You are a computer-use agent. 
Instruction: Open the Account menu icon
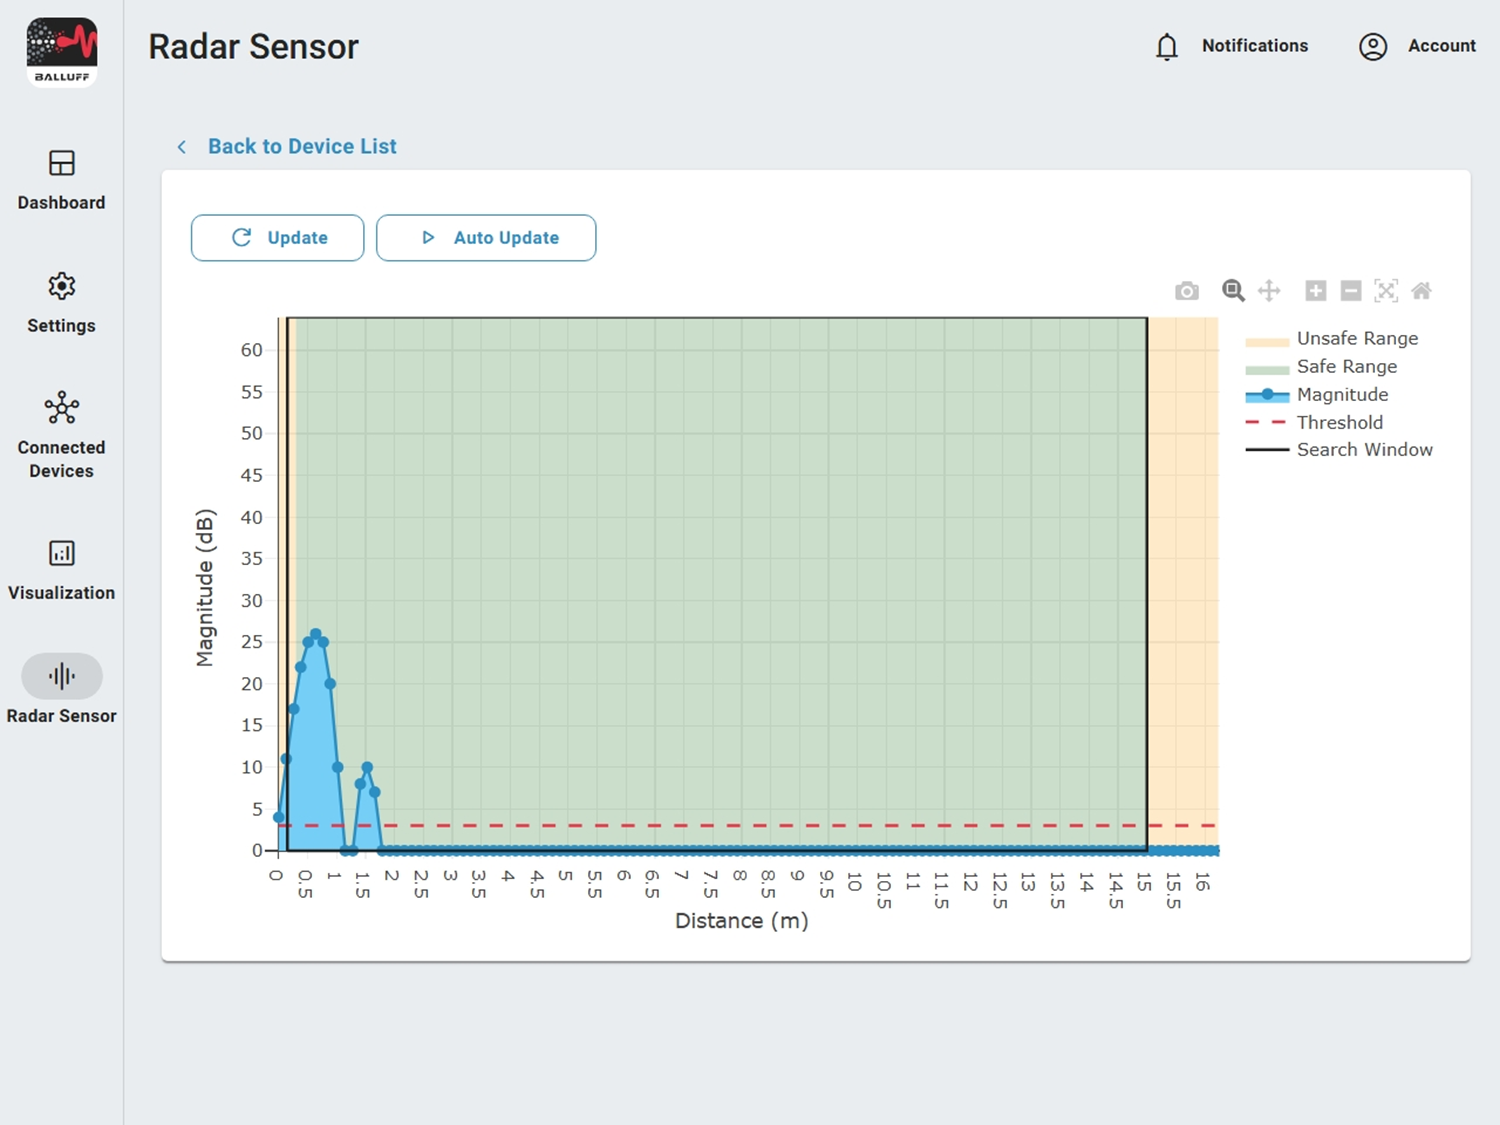pyautogui.click(x=1372, y=46)
